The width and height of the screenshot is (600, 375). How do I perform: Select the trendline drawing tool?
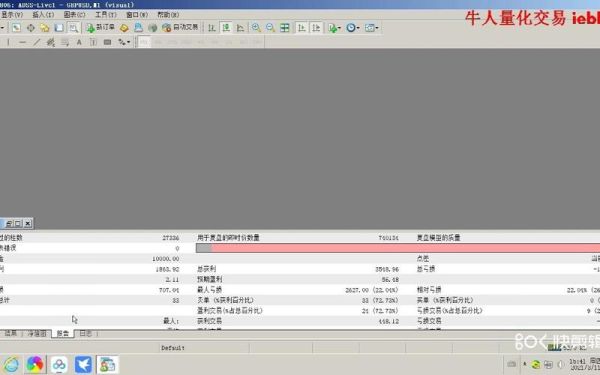tap(36, 42)
